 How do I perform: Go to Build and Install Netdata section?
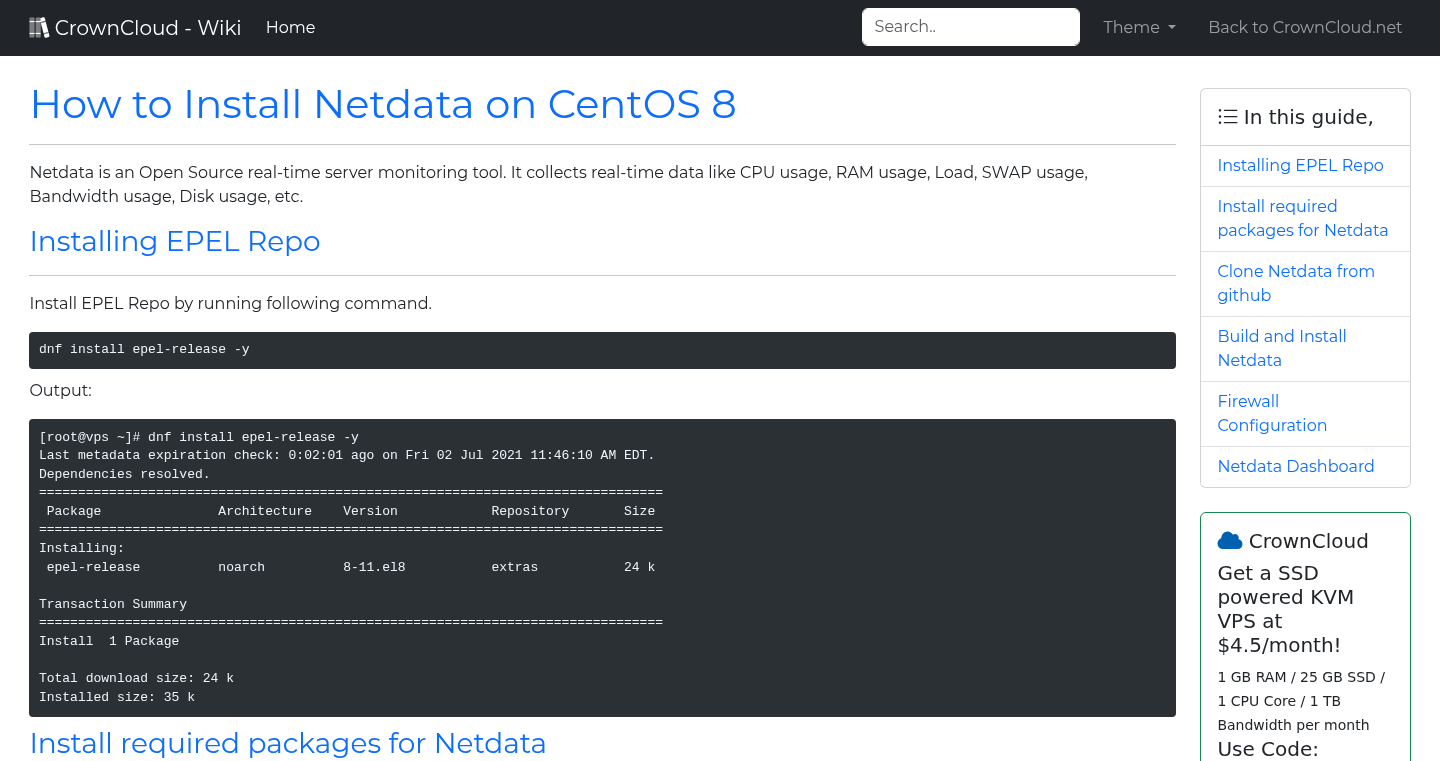tap(1281, 348)
